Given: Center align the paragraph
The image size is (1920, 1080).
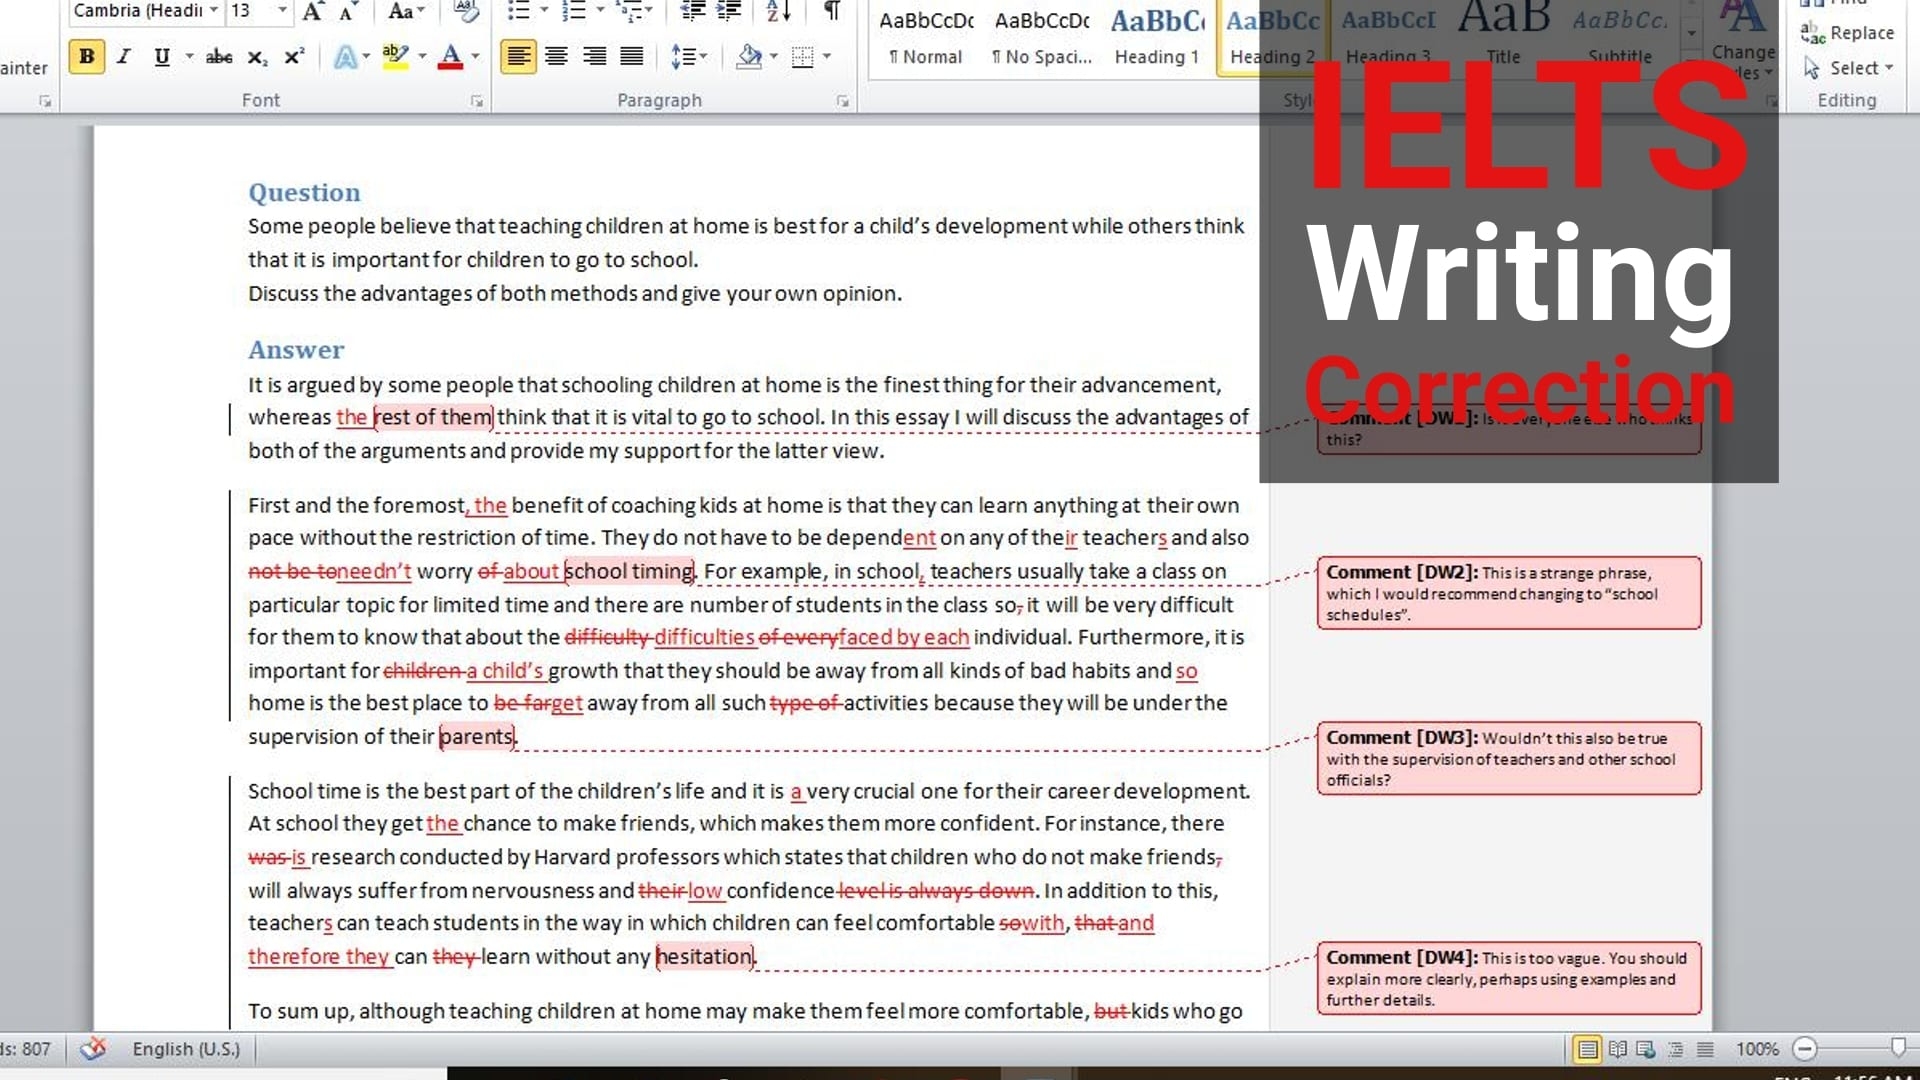Looking at the screenshot, I should point(556,57).
